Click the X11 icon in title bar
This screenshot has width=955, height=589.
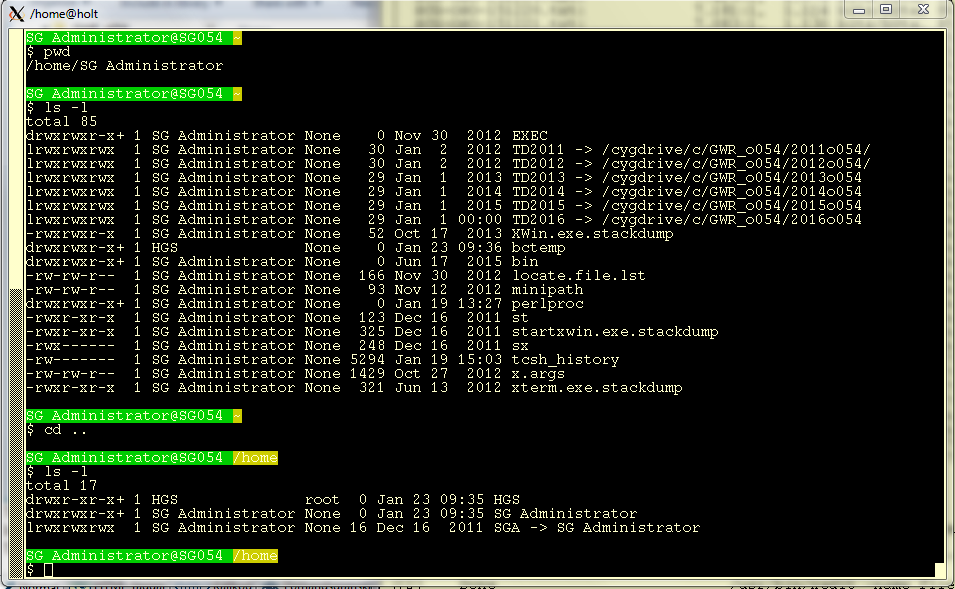coord(16,13)
